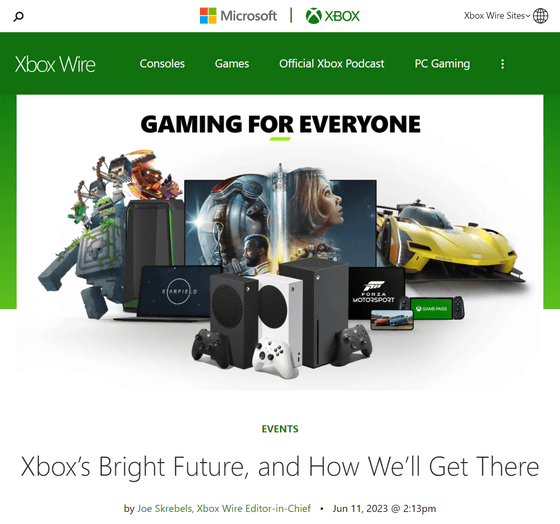Open the Consoles menu item
560x524 pixels.
point(162,64)
